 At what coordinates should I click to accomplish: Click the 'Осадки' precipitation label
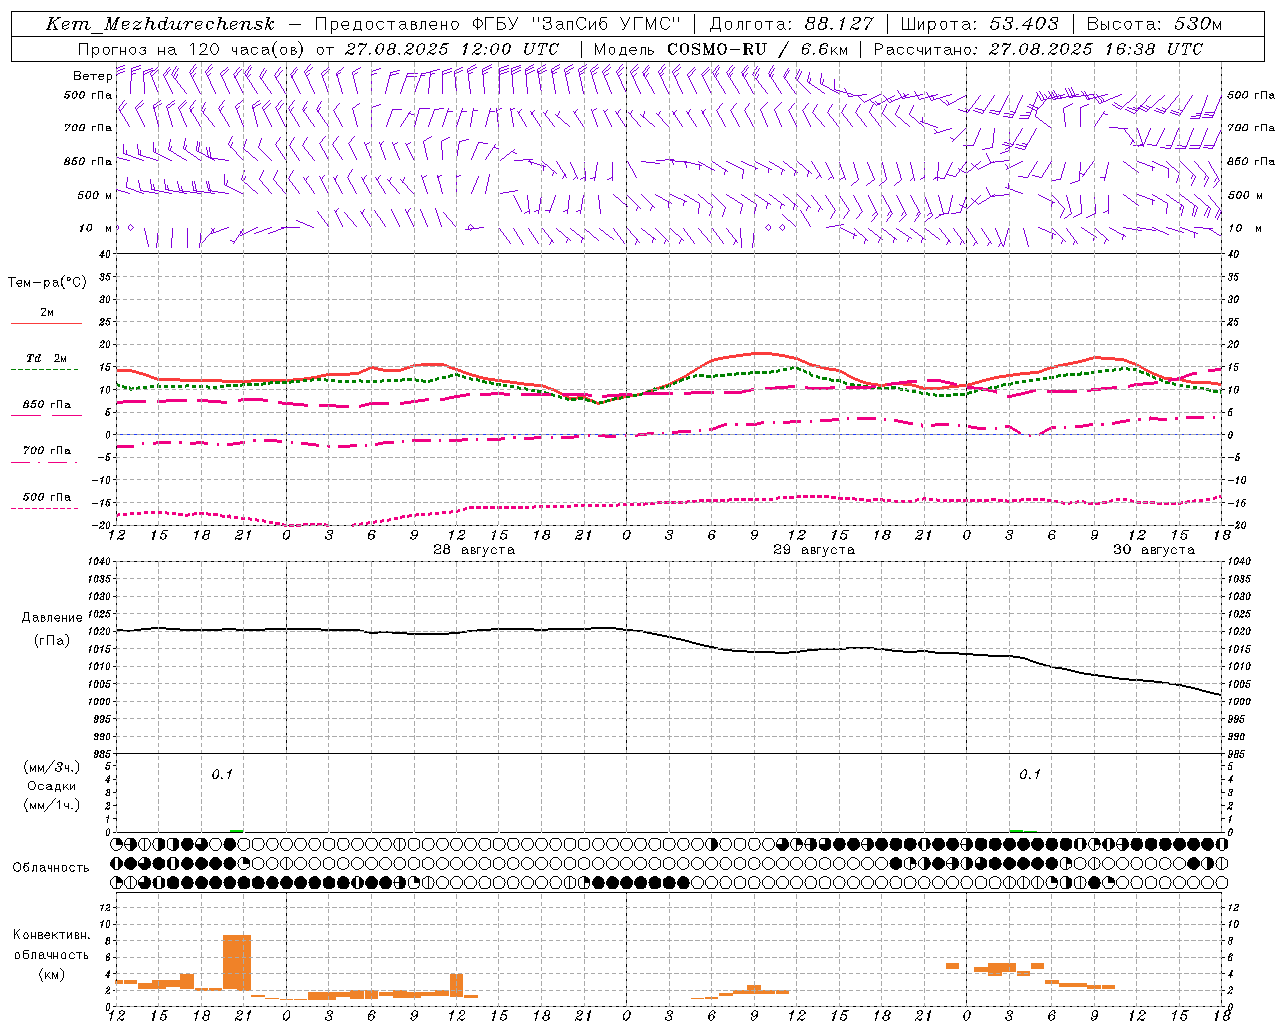click(x=52, y=786)
